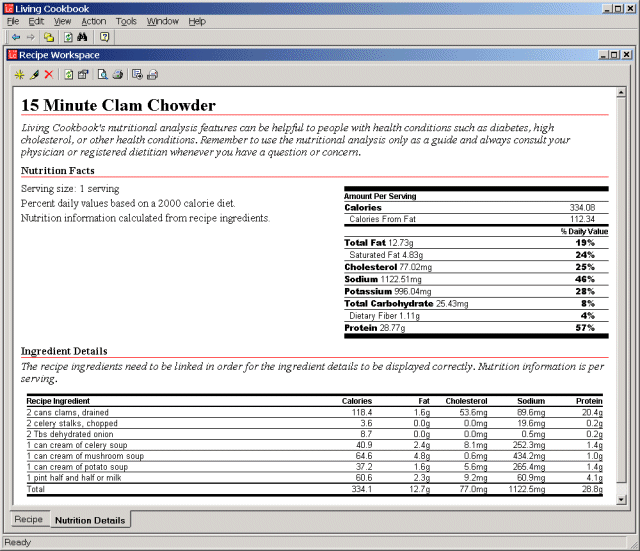Open the Action menu
The image size is (640, 551).
pyautogui.click(x=93, y=21)
